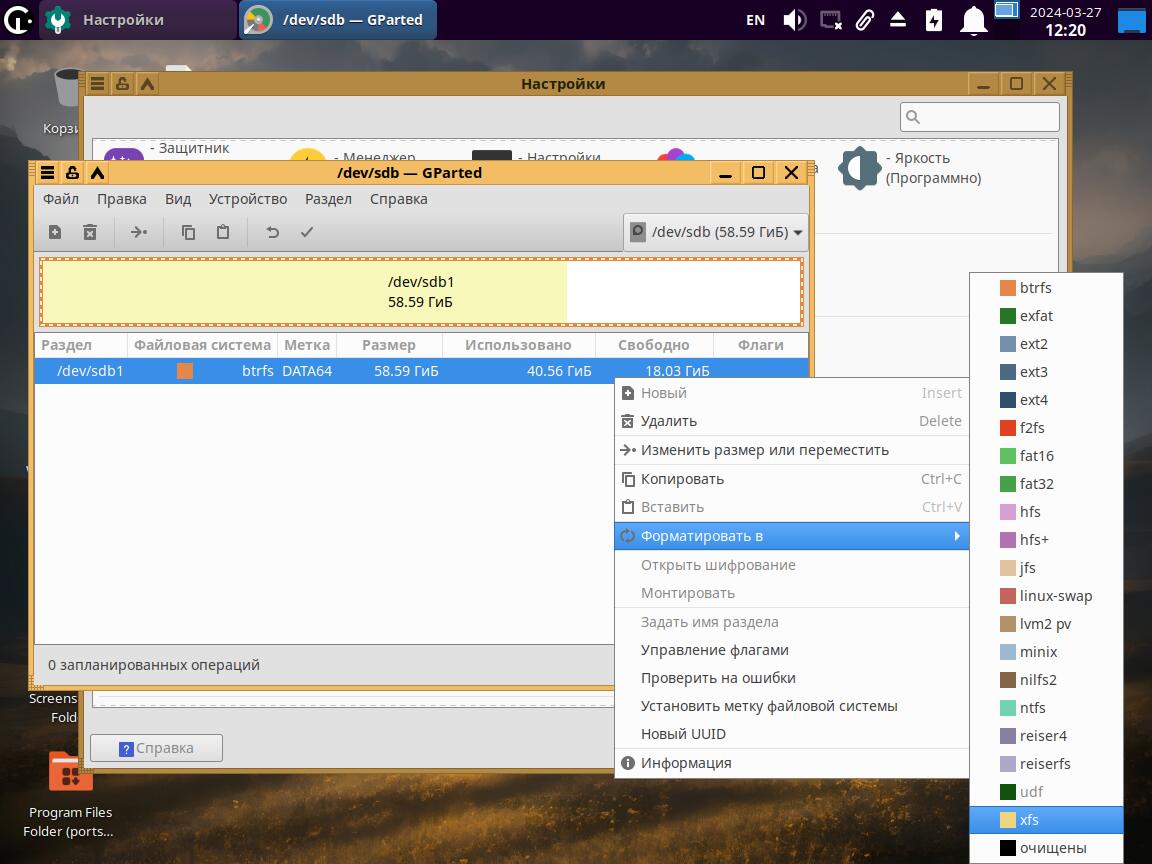Click the Метка column header

tap(306, 345)
